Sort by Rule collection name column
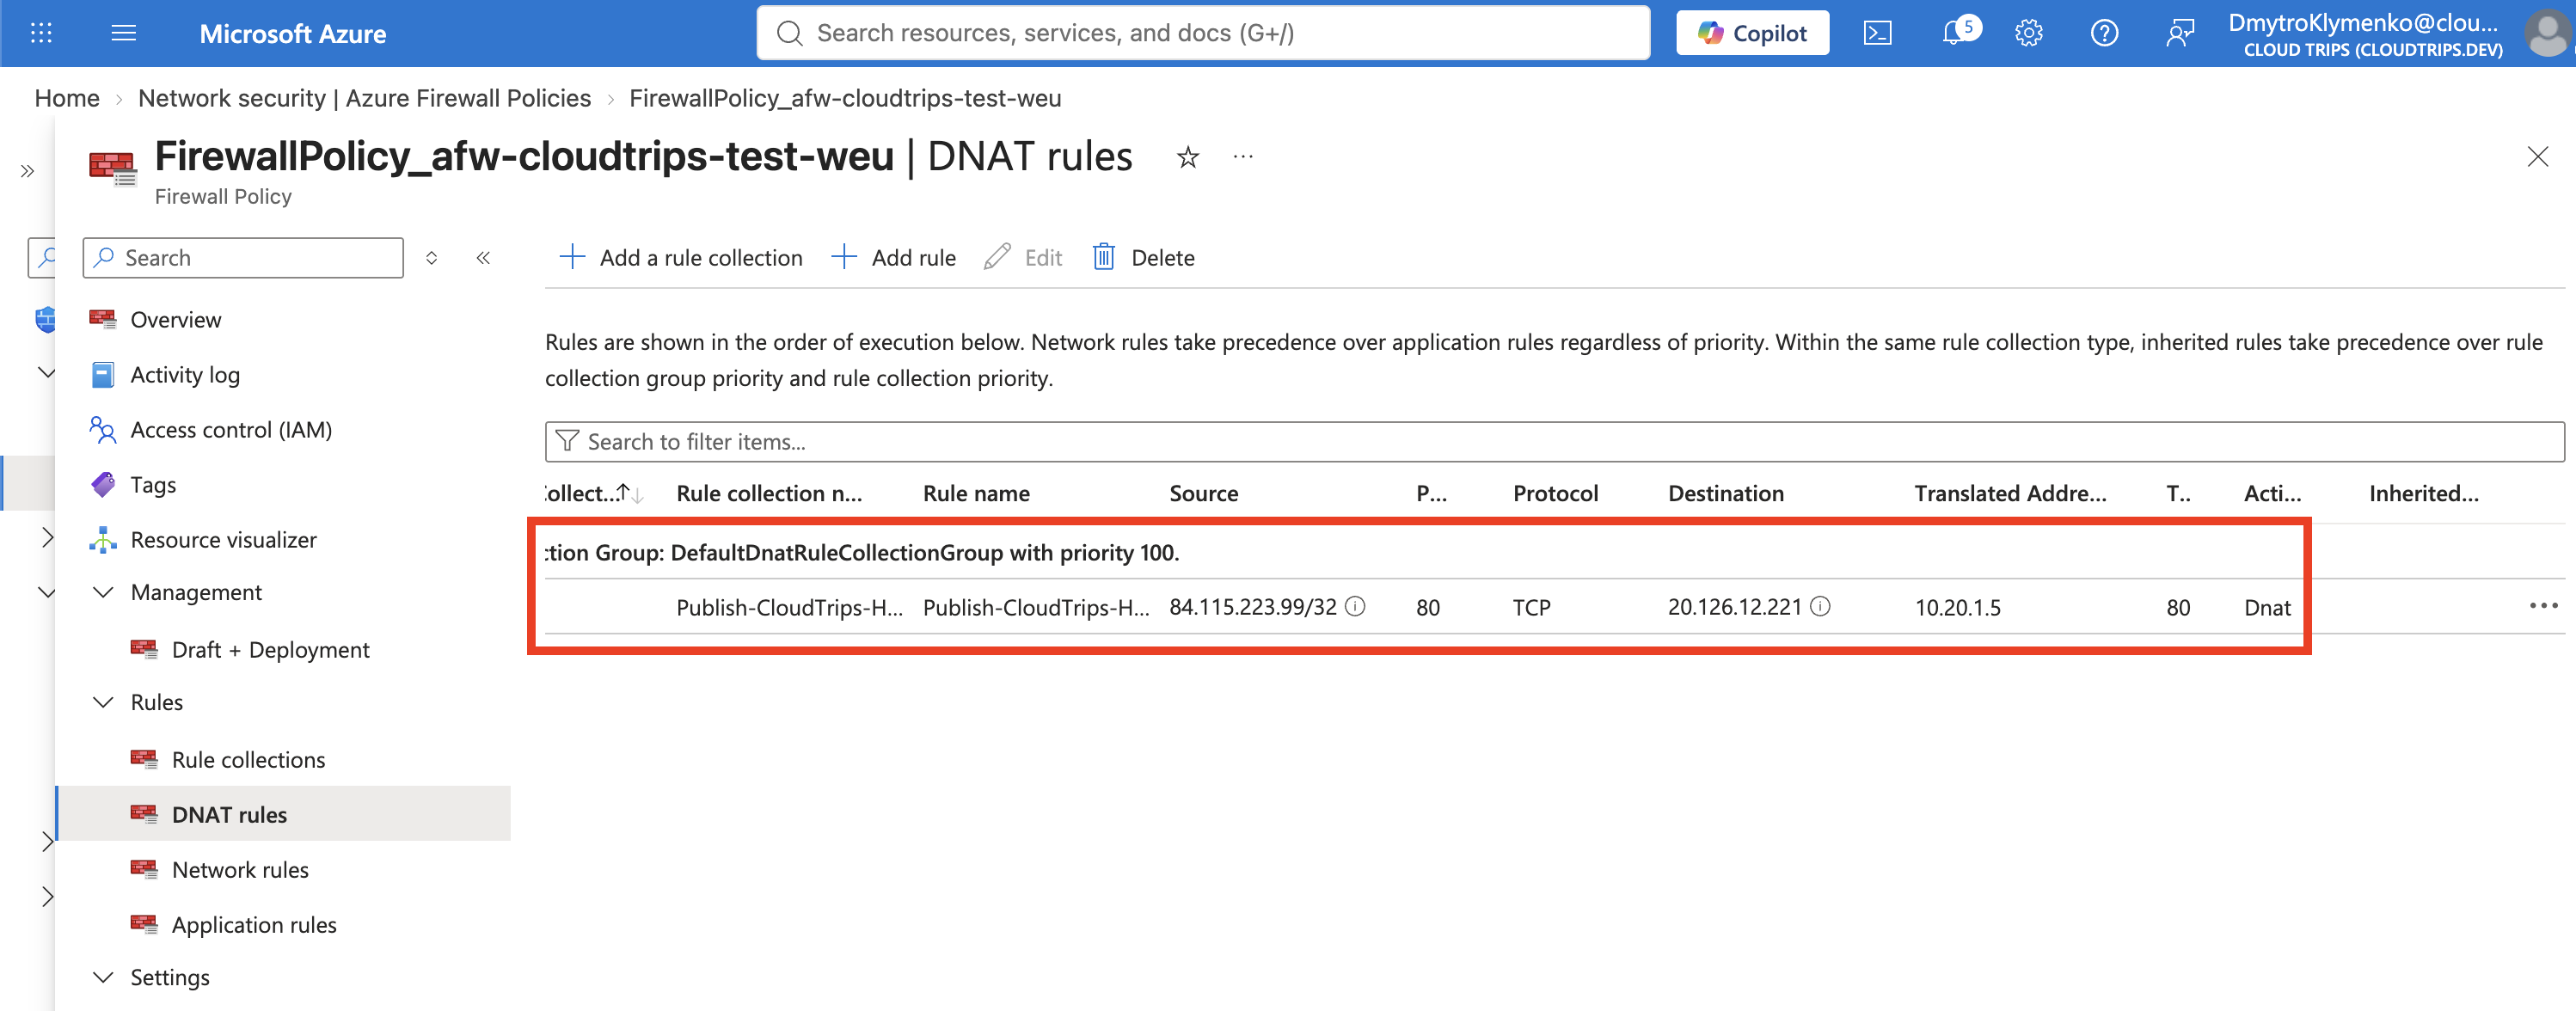 768,494
